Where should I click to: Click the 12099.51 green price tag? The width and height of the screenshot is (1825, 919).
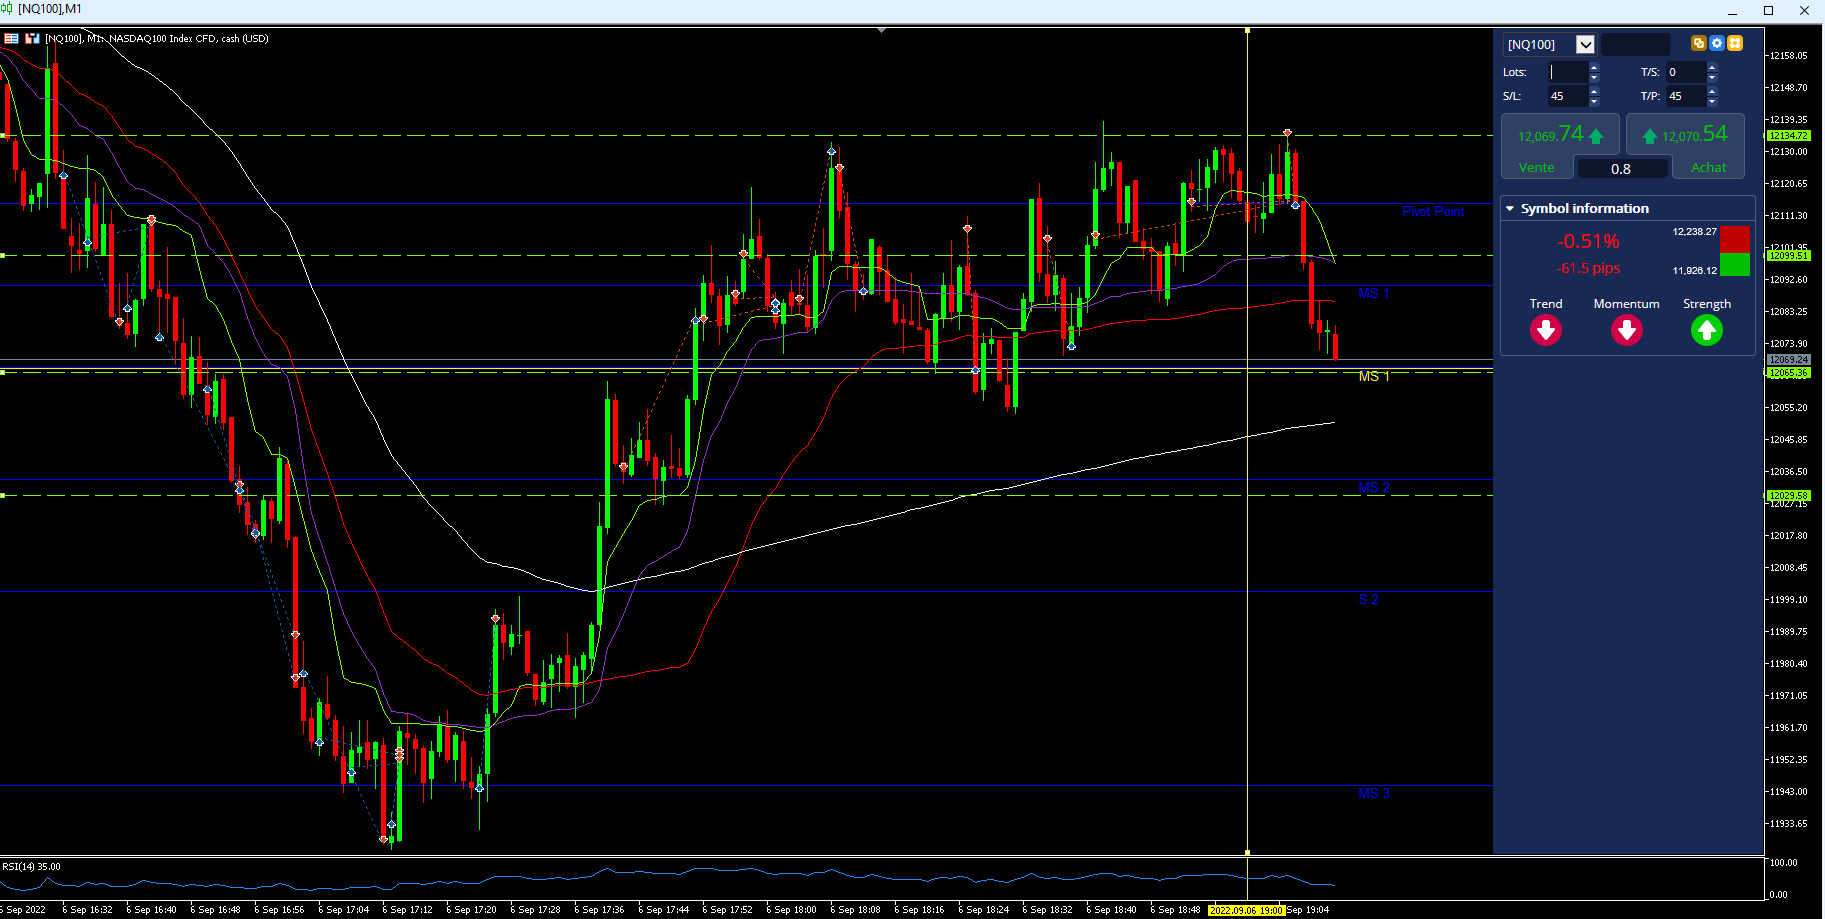[x=1788, y=255]
